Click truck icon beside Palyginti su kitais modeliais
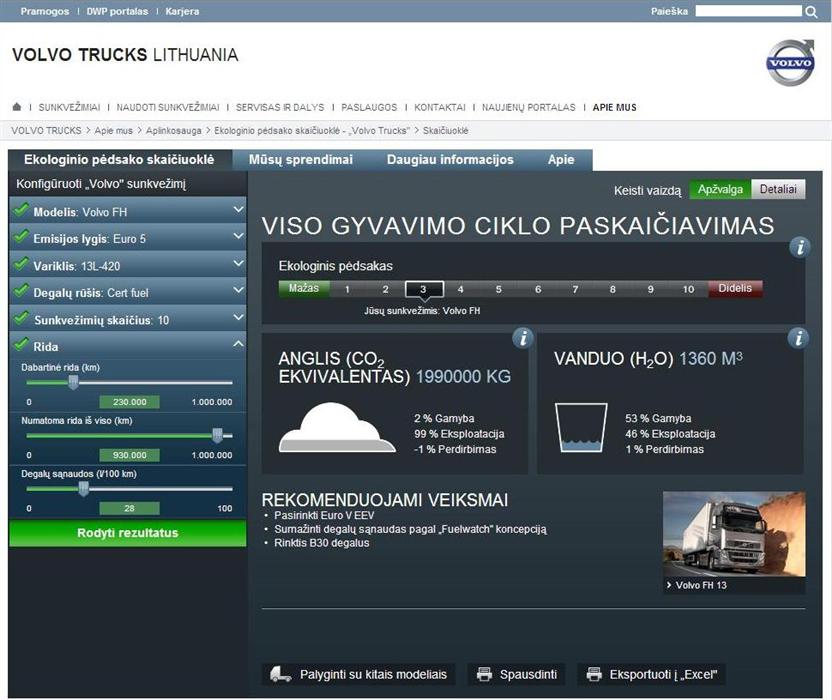The height and width of the screenshot is (700, 832). tap(280, 674)
